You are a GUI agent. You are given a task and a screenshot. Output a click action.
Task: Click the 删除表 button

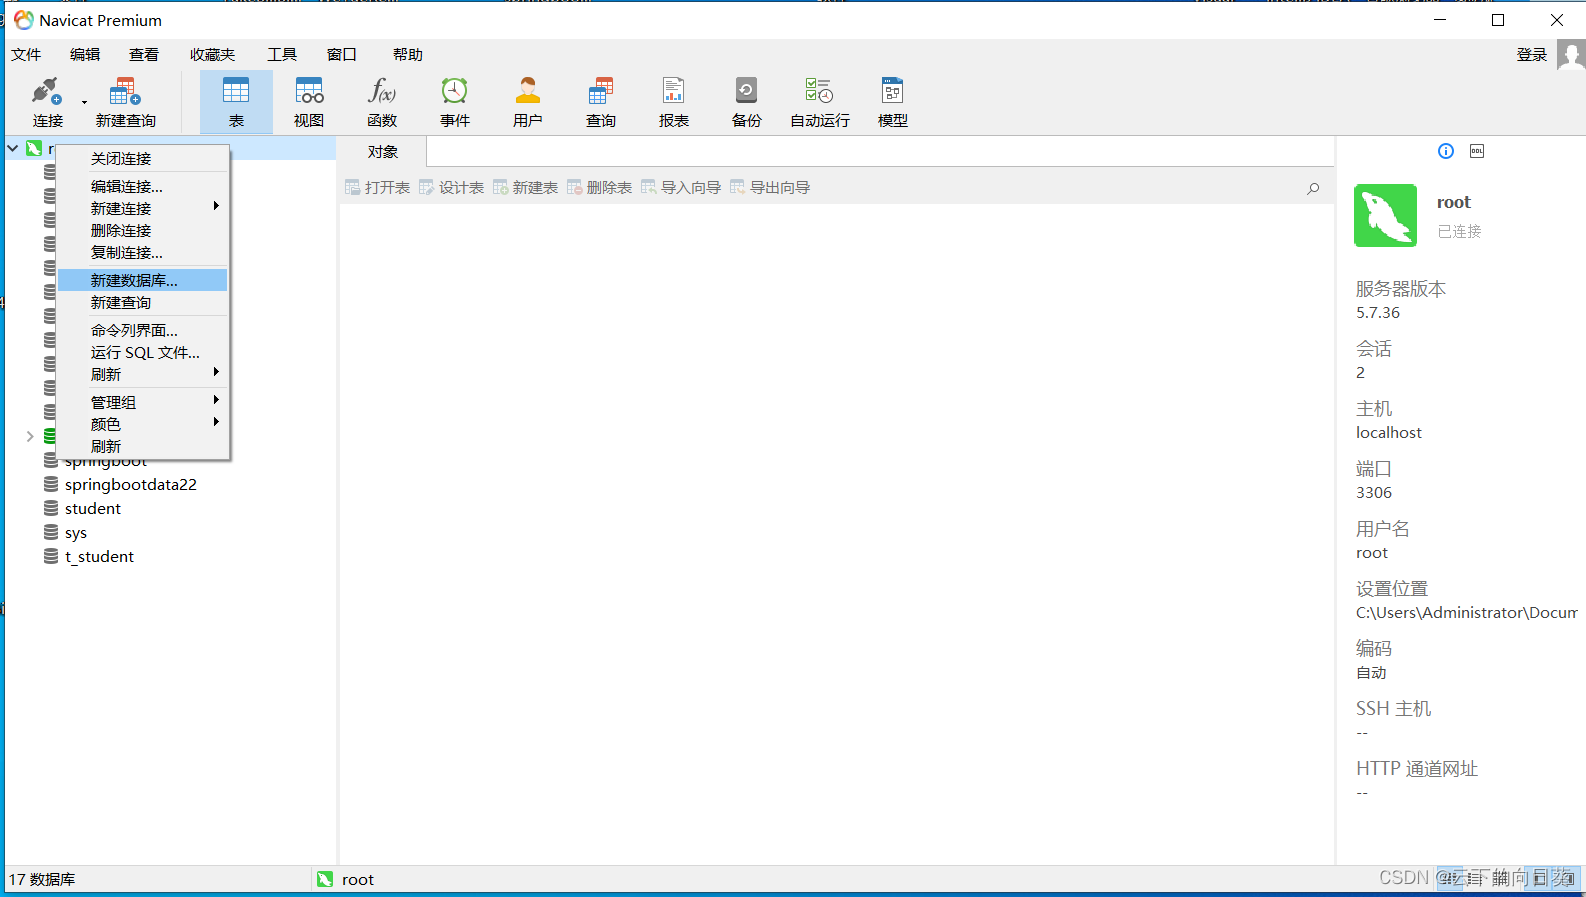(x=600, y=187)
